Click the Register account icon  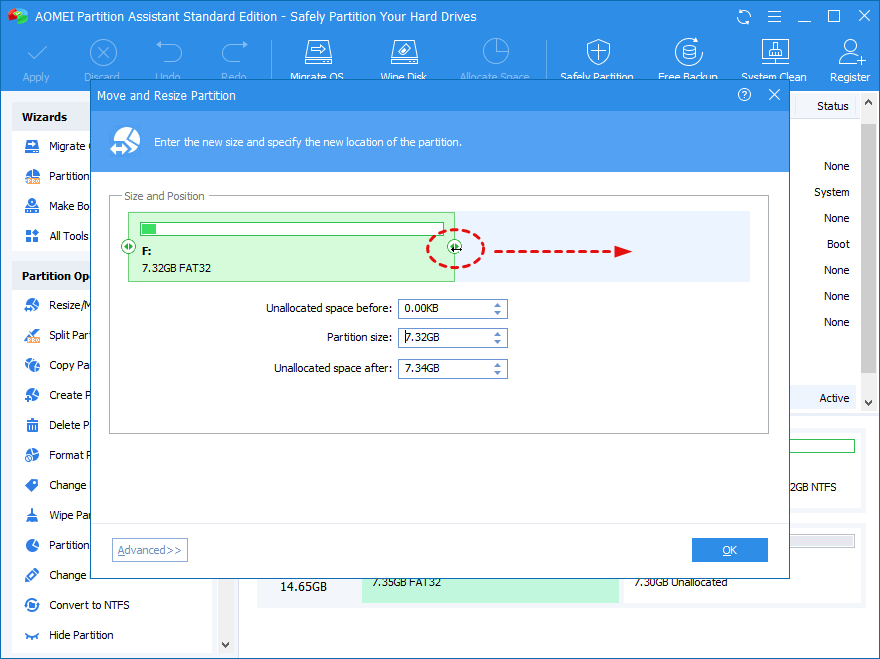click(x=850, y=53)
